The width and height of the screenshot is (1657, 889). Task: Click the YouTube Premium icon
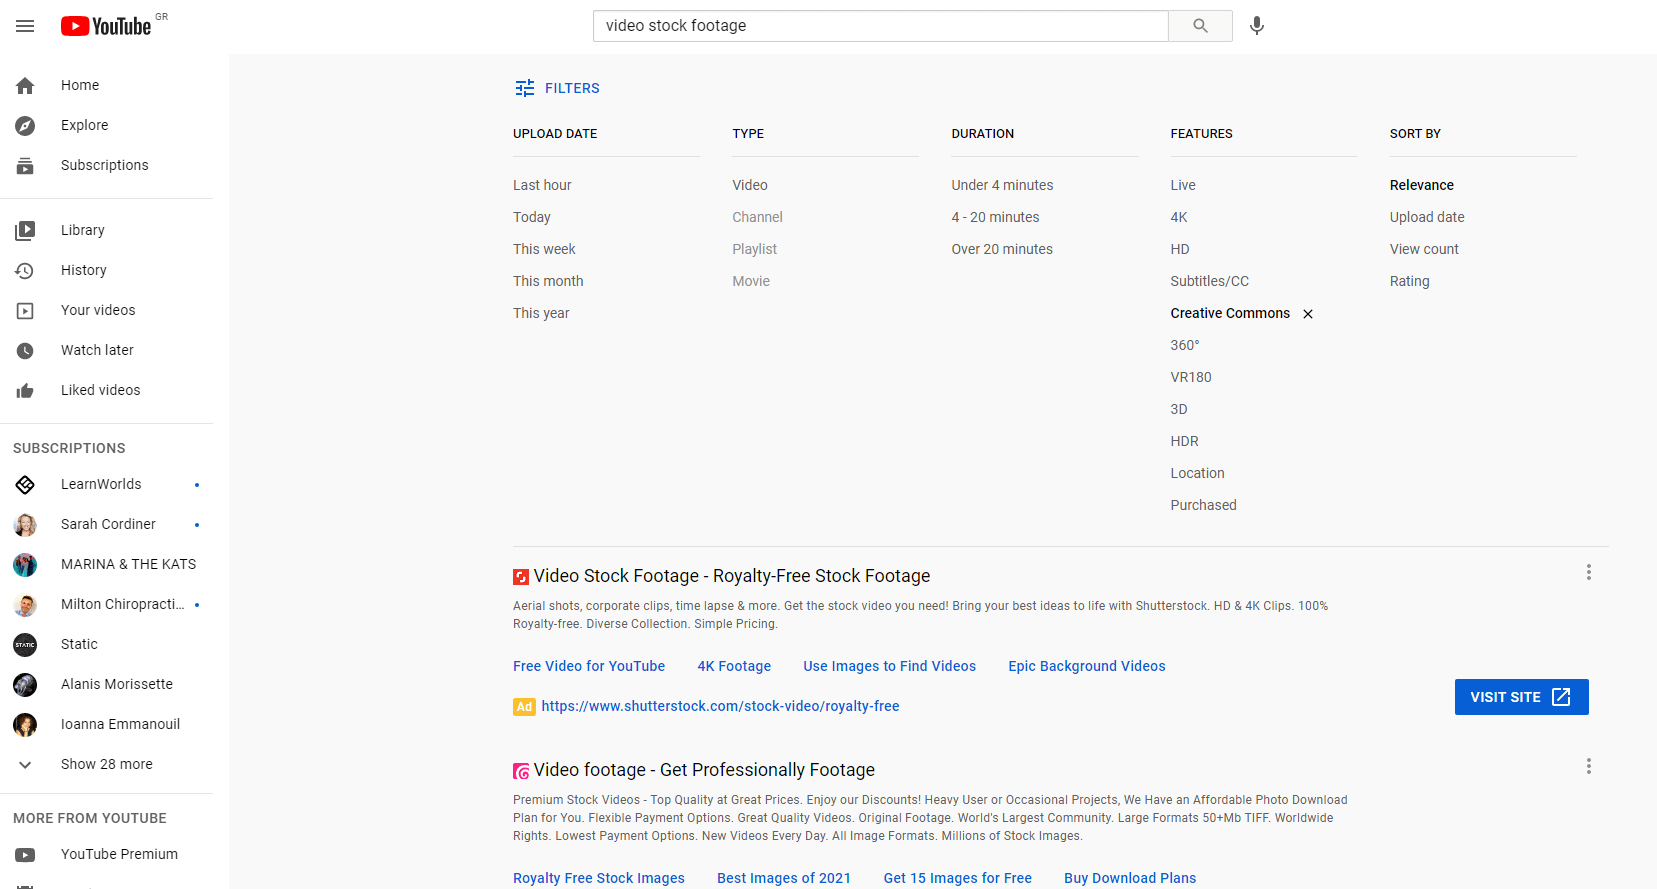25,855
